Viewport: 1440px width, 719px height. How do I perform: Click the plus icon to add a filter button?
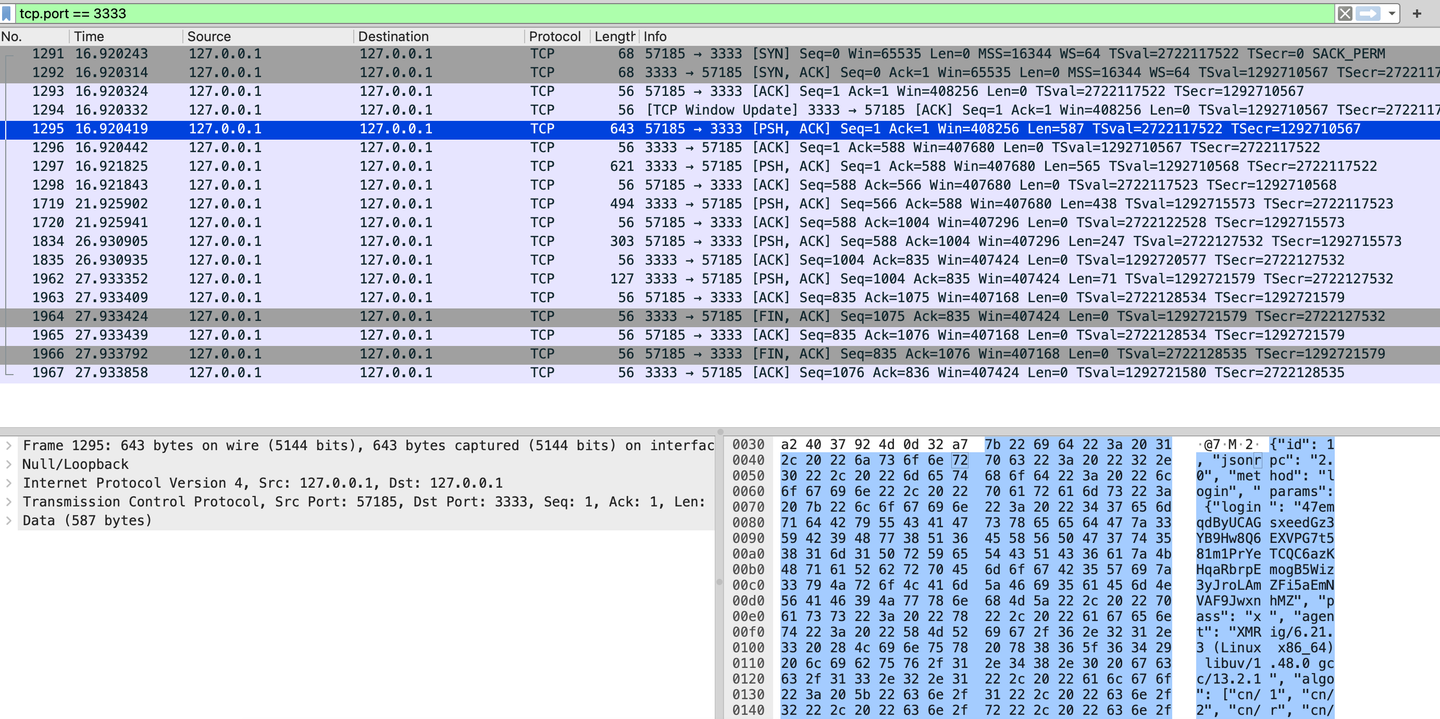pyautogui.click(x=1417, y=13)
